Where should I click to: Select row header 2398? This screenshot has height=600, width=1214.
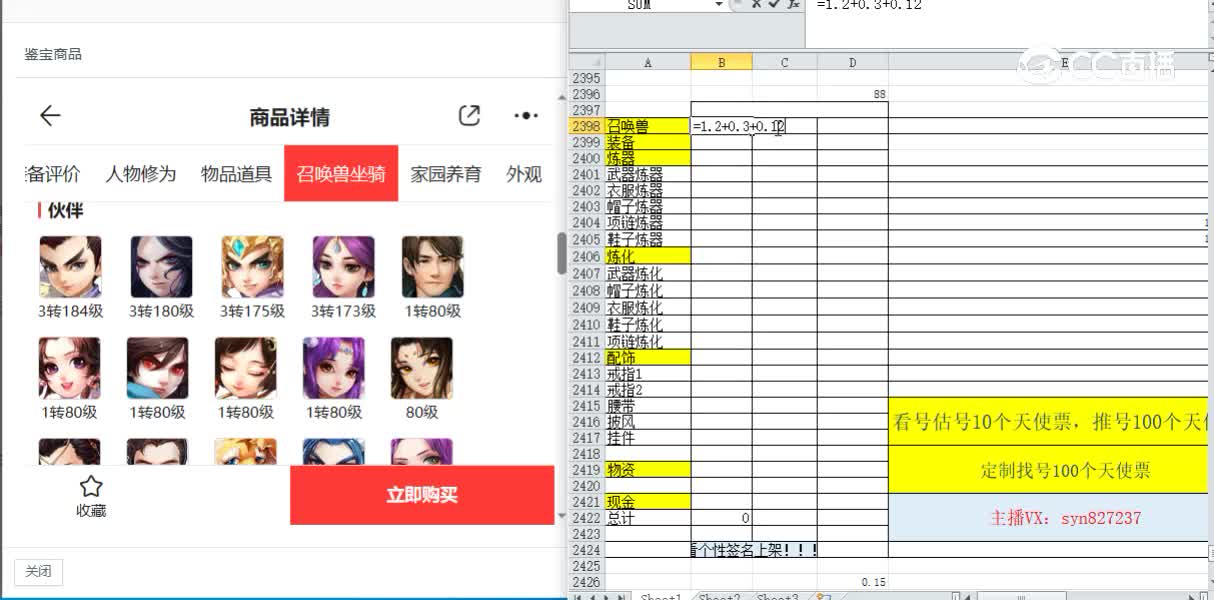[587, 126]
